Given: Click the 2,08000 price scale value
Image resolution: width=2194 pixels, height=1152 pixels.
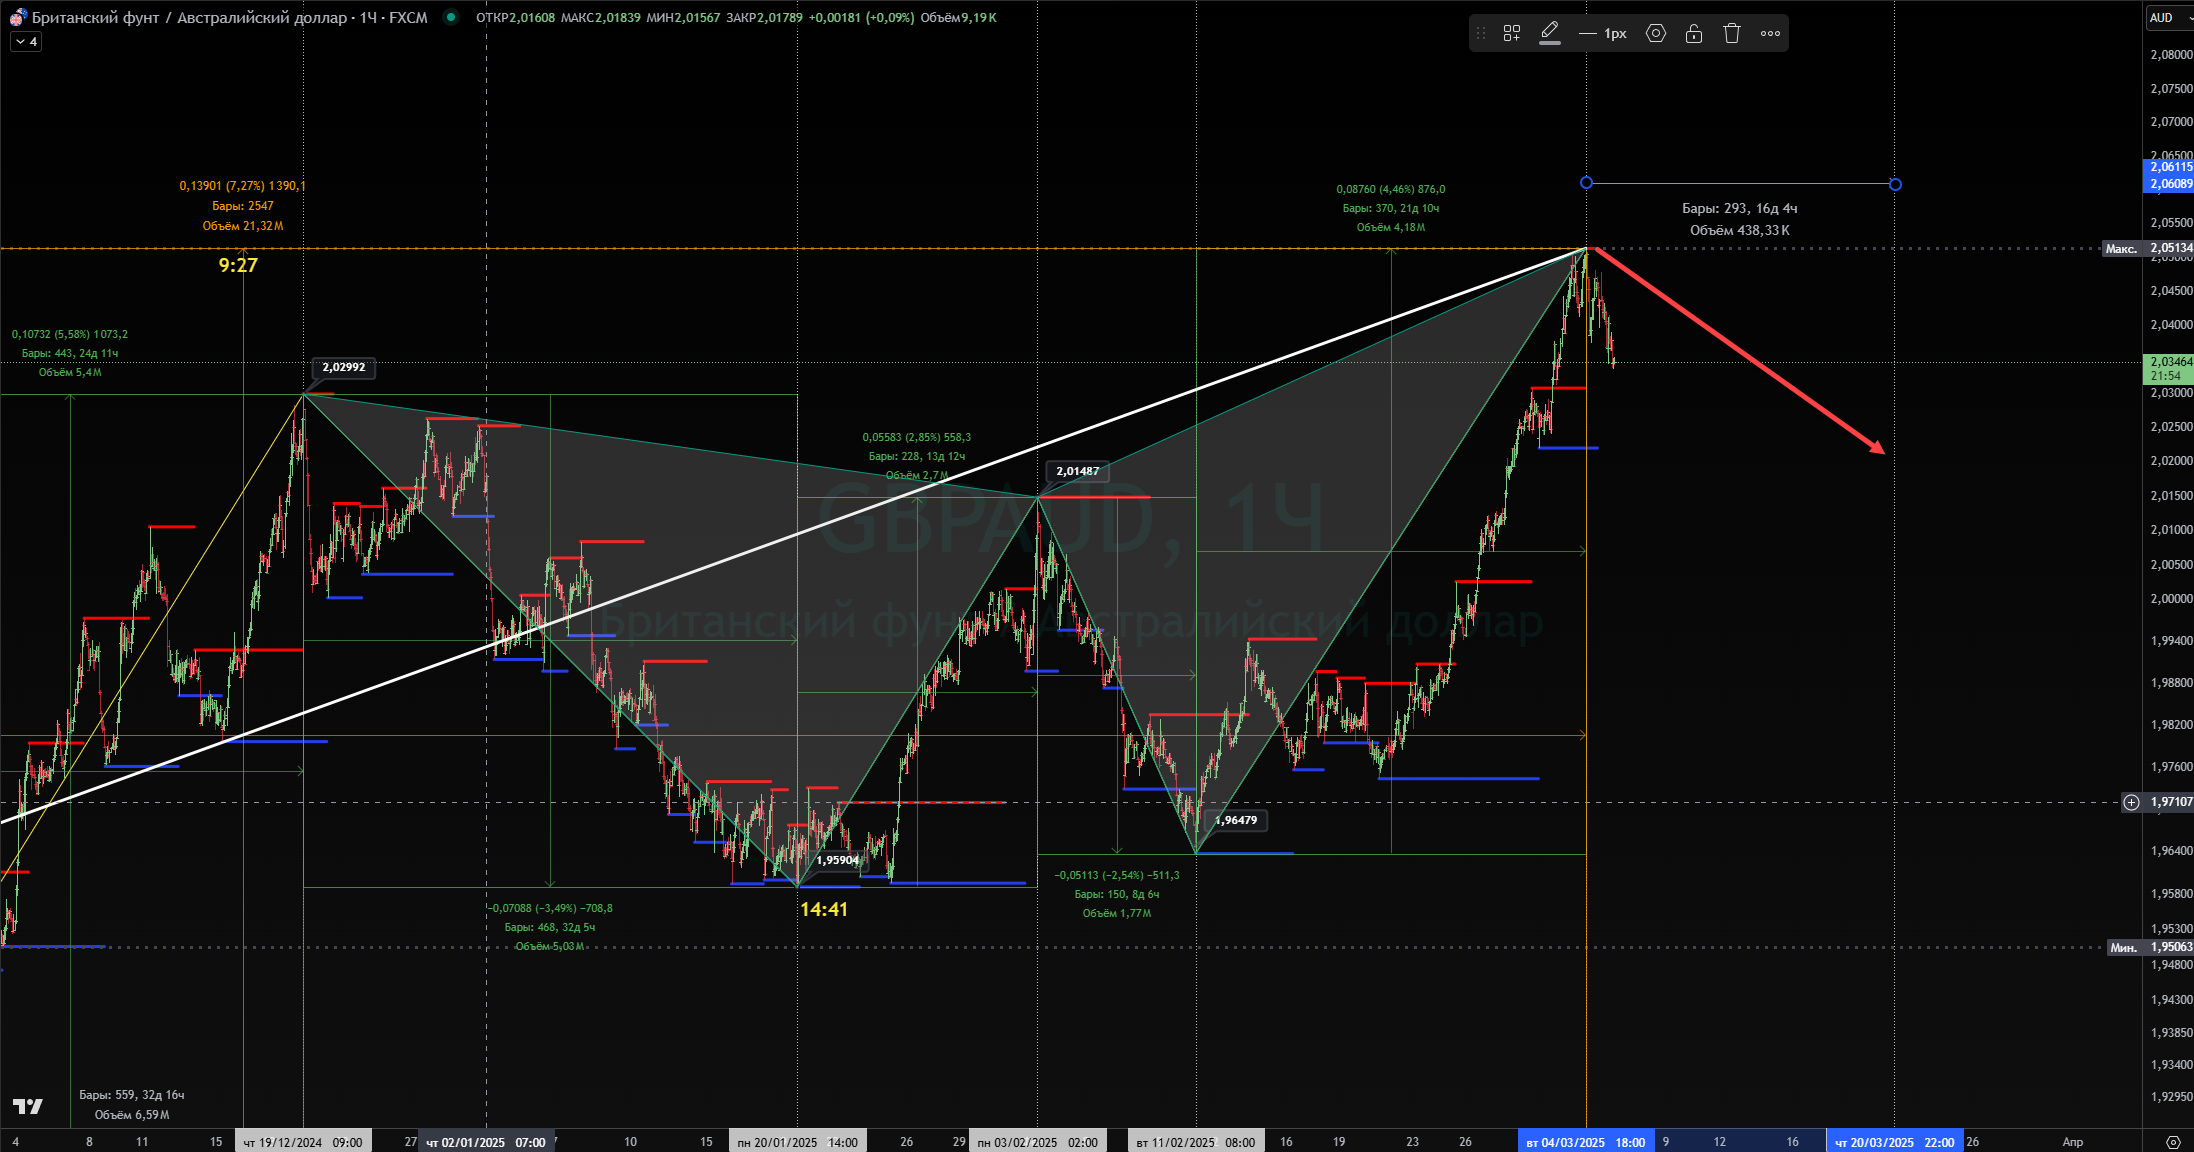Looking at the screenshot, I should pos(2171,55).
